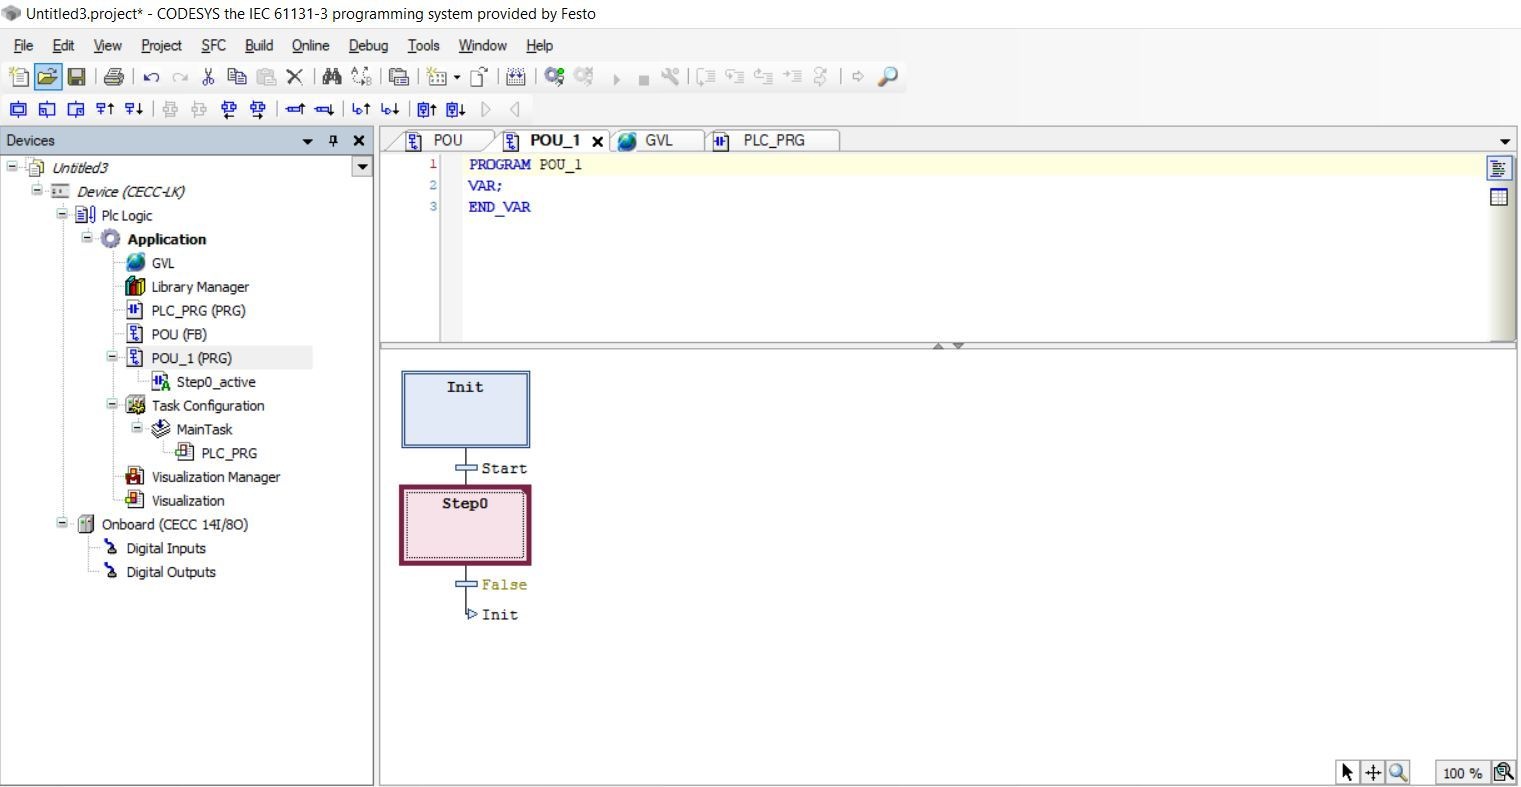
Task: Click the Print icon in toolbar
Action: tap(114, 77)
